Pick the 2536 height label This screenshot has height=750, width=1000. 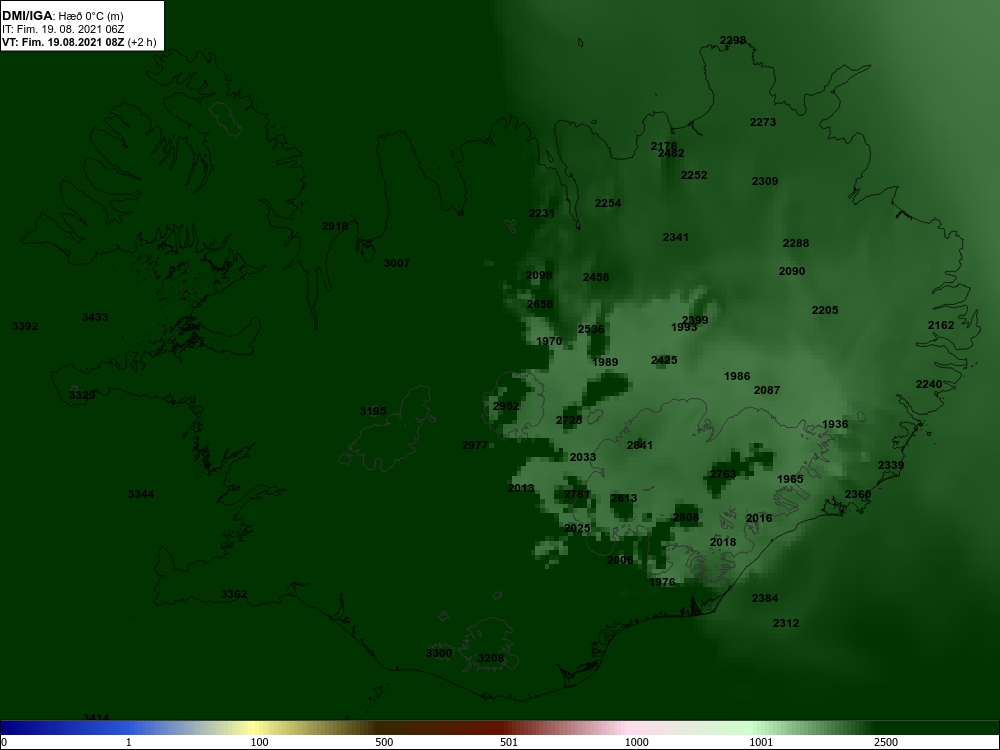click(x=591, y=329)
